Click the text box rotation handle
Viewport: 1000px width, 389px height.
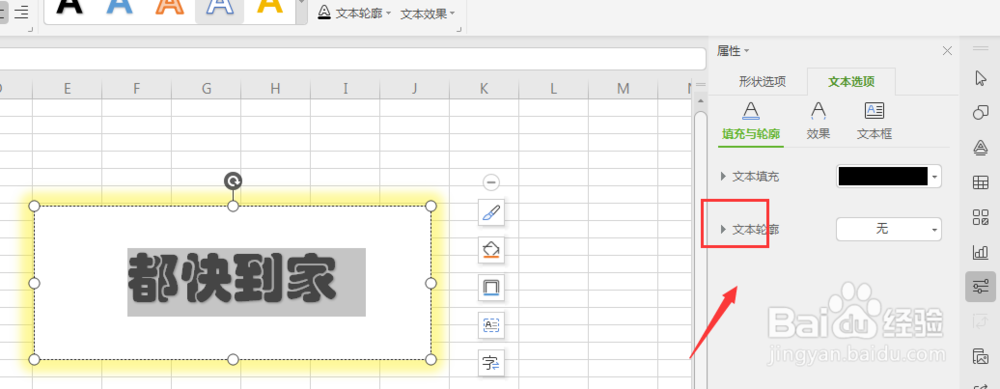[x=233, y=181]
